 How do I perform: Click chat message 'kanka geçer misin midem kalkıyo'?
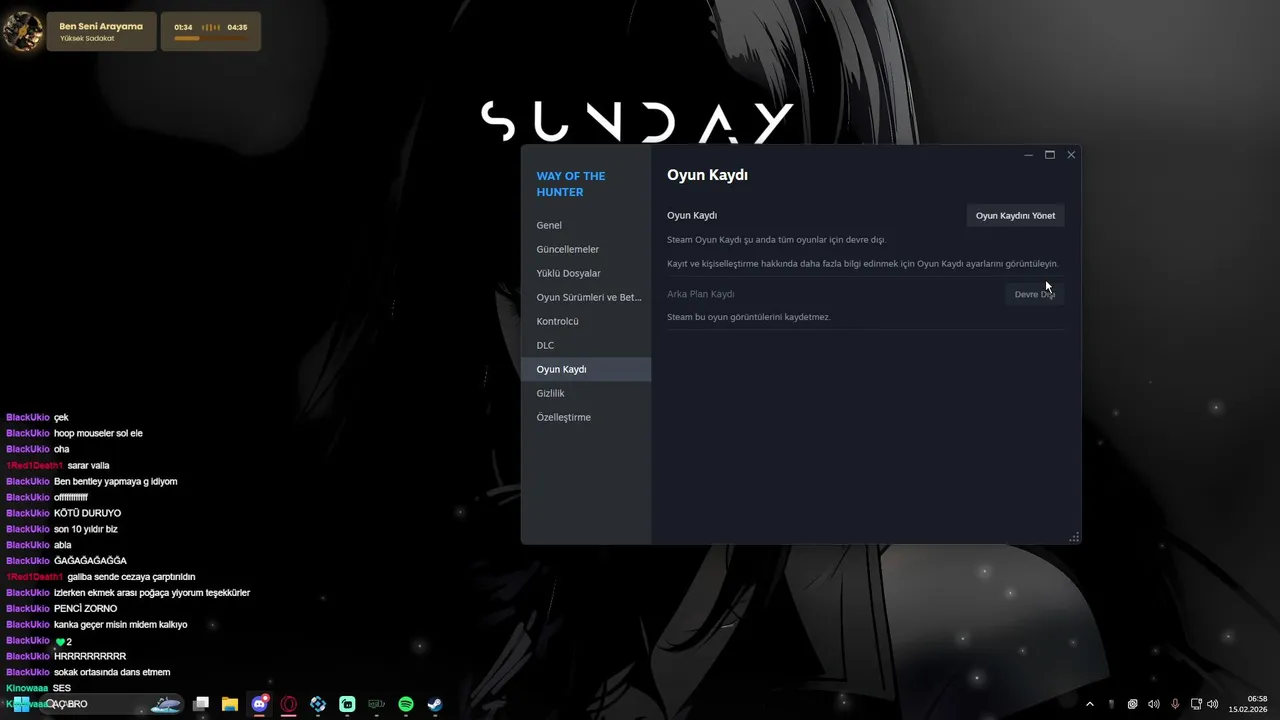click(x=121, y=625)
